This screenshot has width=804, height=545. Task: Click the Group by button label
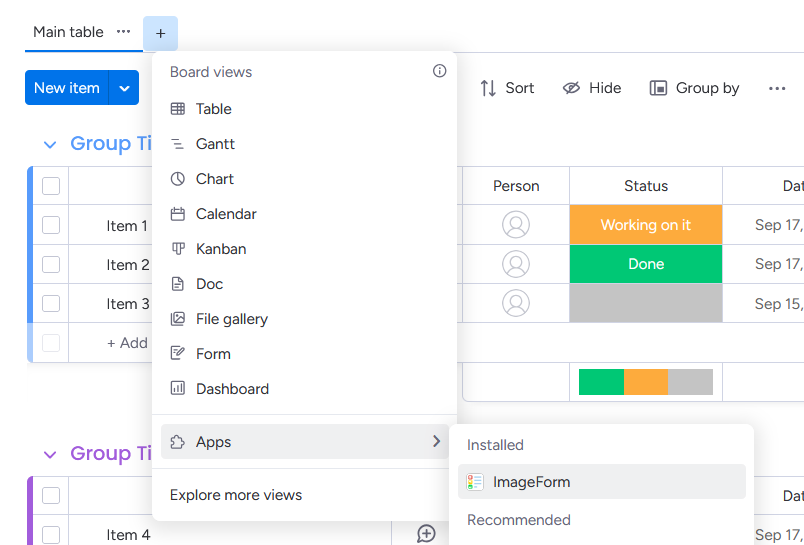708,88
